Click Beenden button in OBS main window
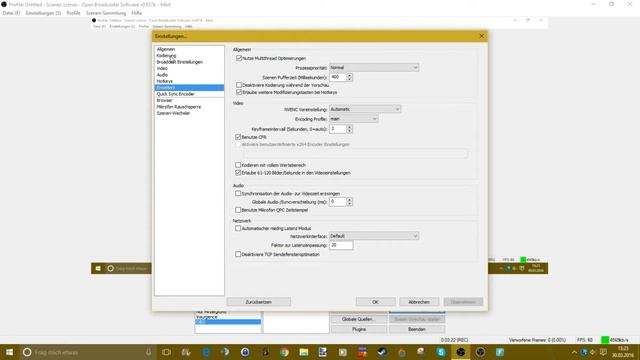 pos(417,329)
